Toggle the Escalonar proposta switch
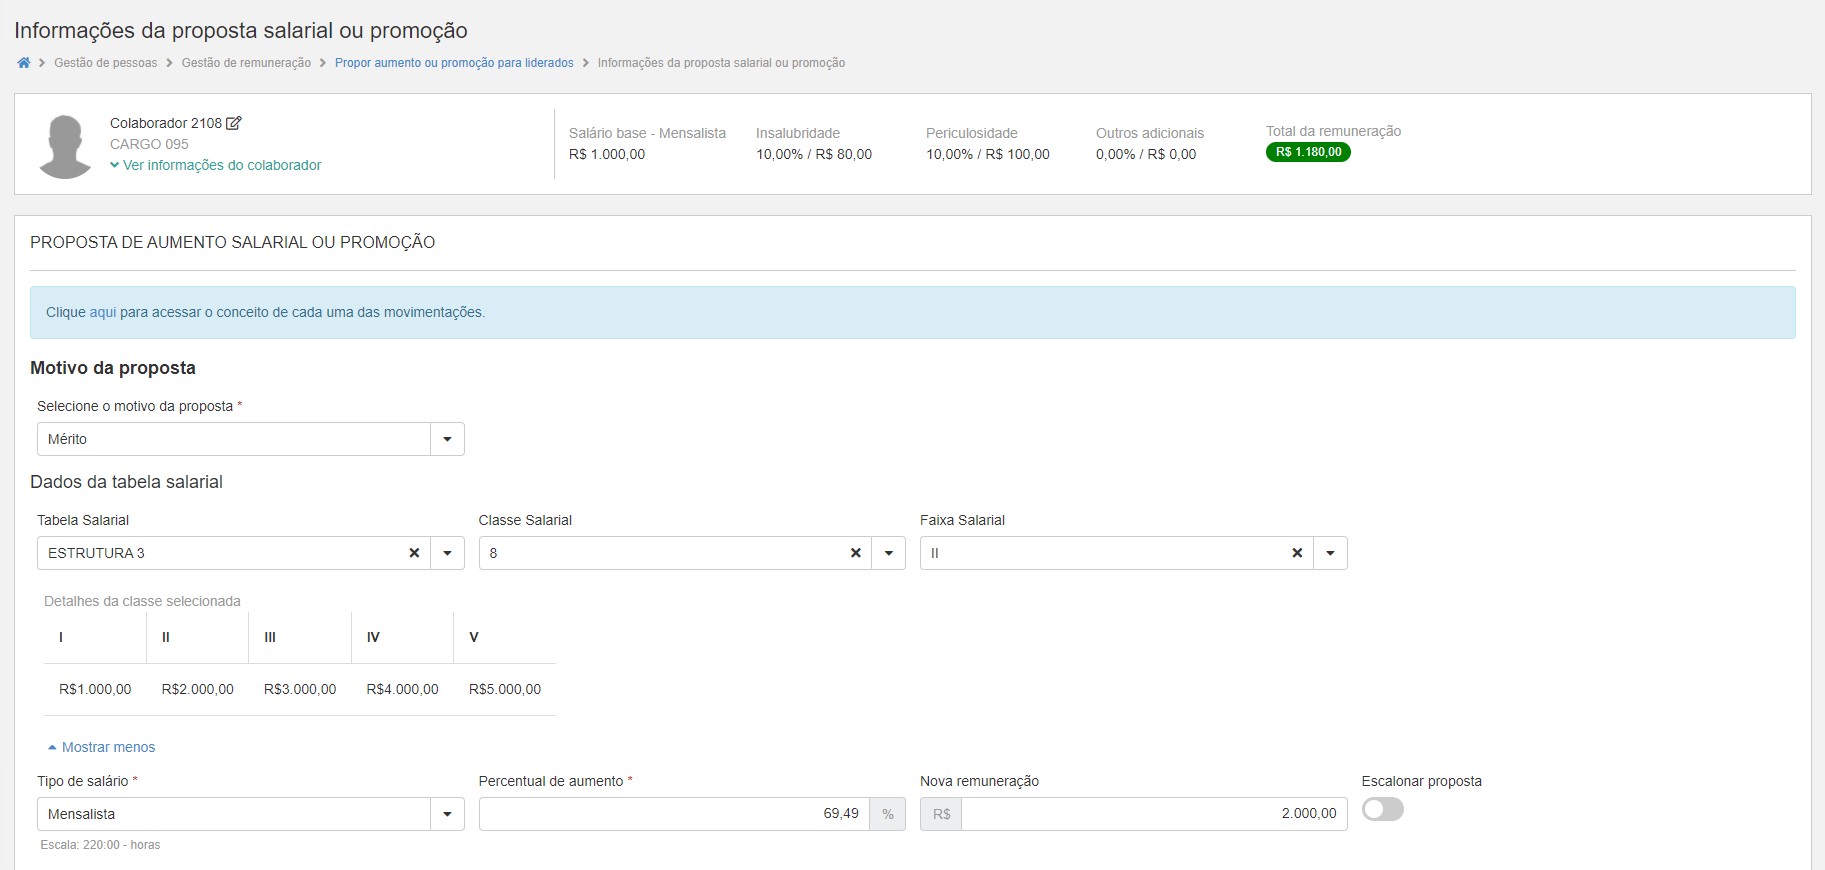Image resolution: width=1825 pixels, height=870 pixels. coord(1382,809)
